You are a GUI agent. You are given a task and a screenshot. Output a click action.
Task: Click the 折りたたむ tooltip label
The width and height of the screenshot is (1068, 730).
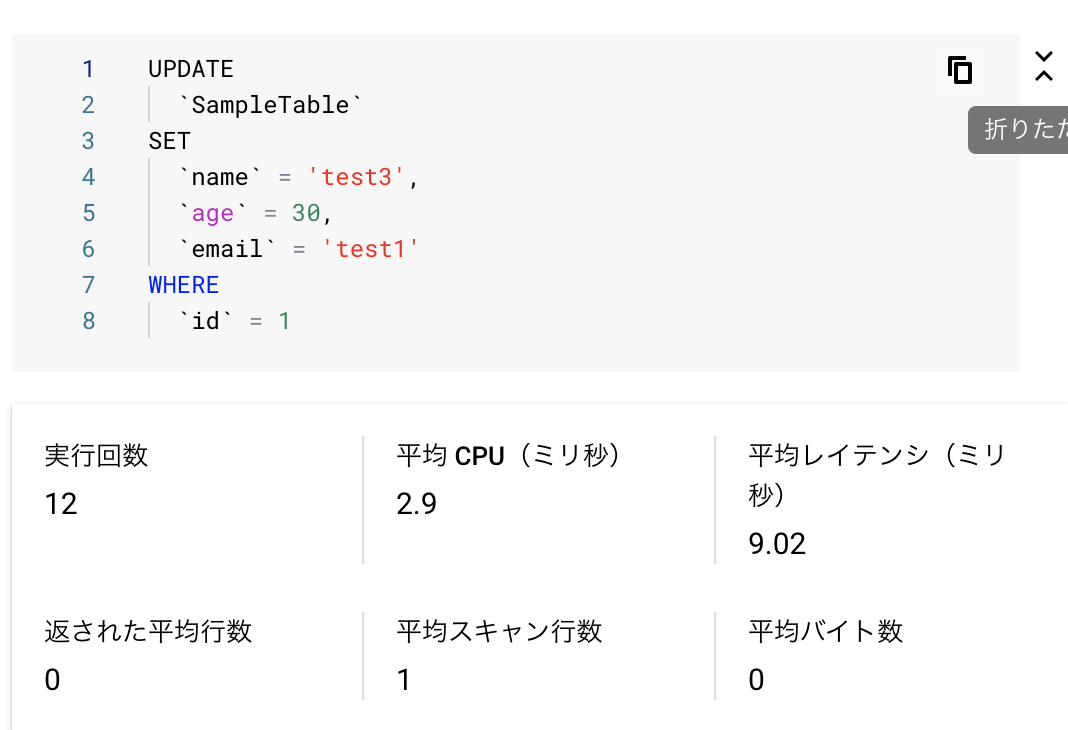[1018, 129]
